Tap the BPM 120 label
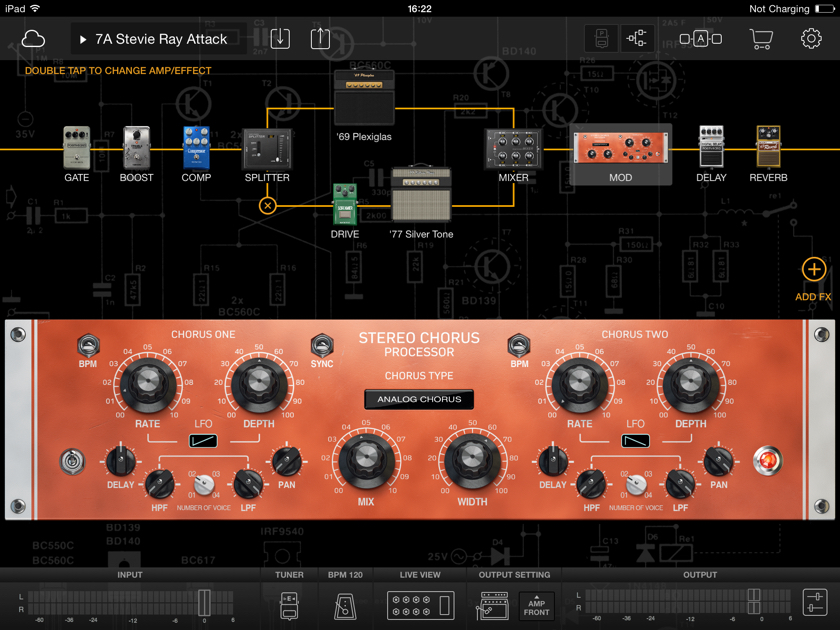 tap(345, 575)
